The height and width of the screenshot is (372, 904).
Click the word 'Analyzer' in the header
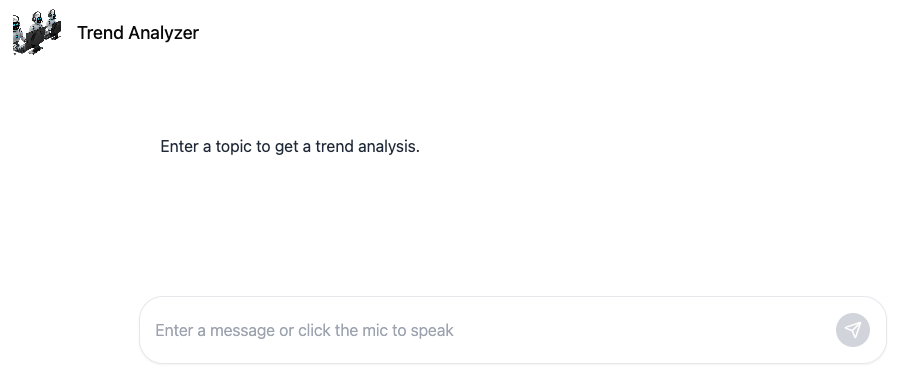[164, 33]
